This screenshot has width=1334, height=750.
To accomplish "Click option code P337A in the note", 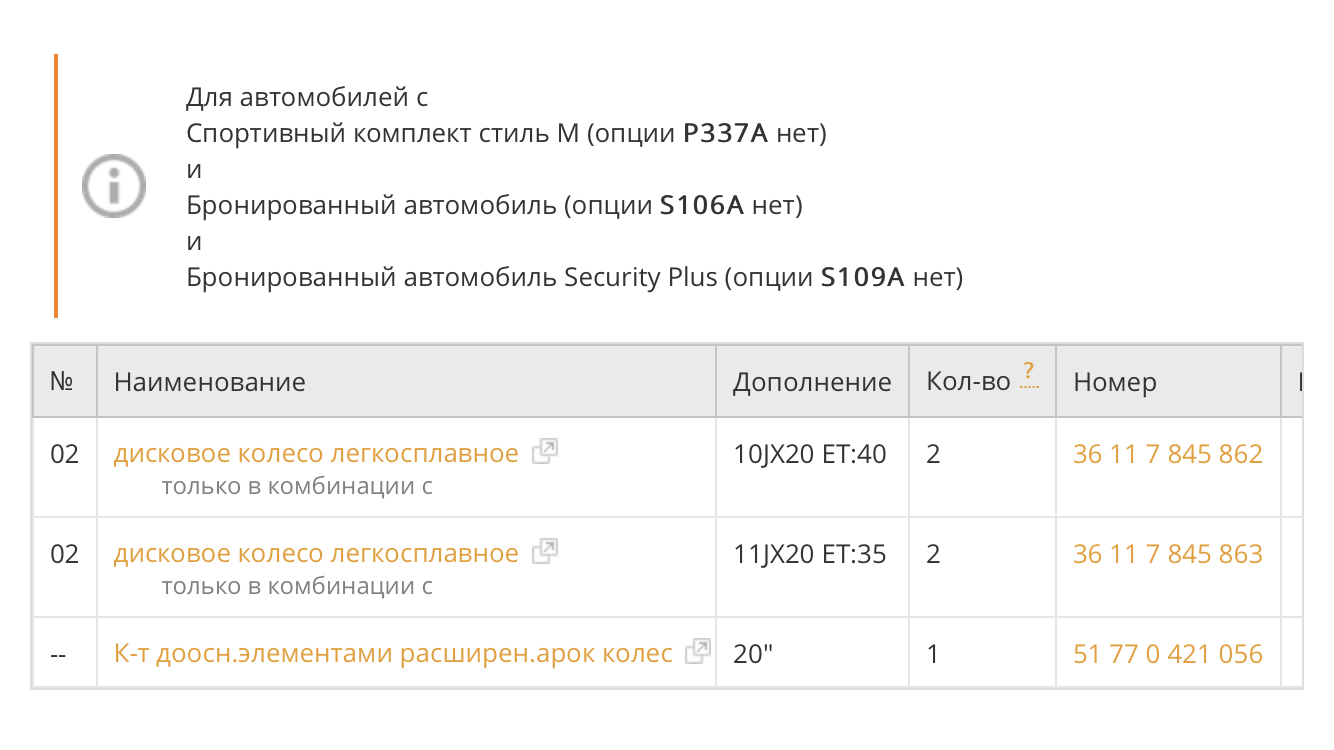I will pos(725,134).
